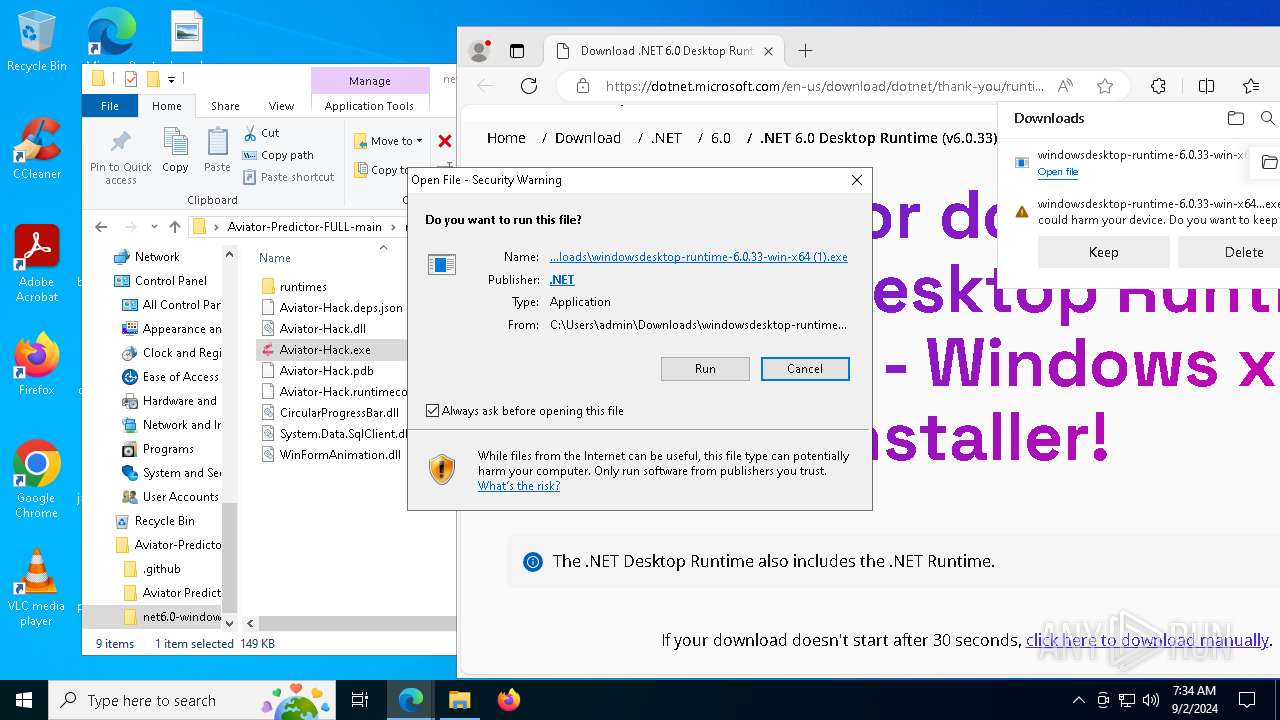Select the .github folder in the tree
This screenshot has height=720, width=1280.
(161, 569)
